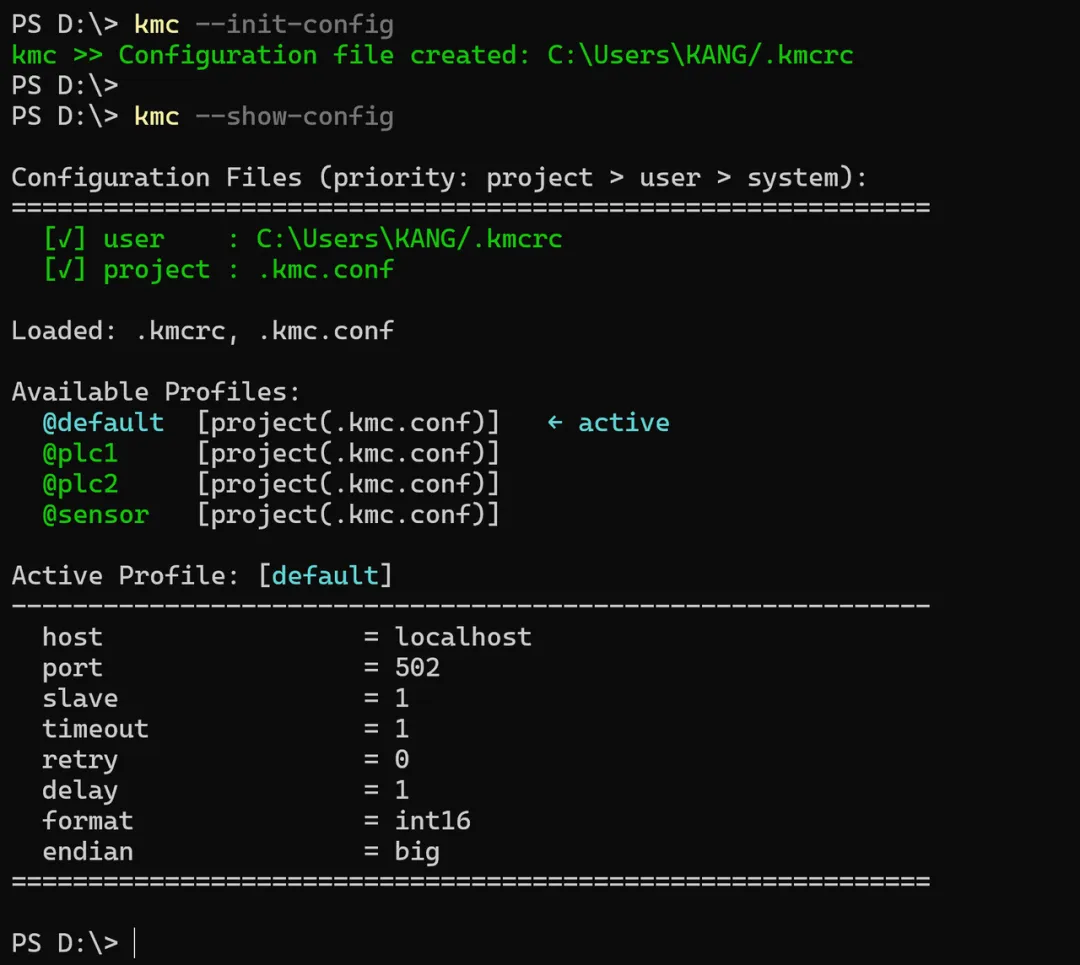Select the @default profile name
Image resolution: width=1080 pixels, height=965 pixels.
click(103, 423)
